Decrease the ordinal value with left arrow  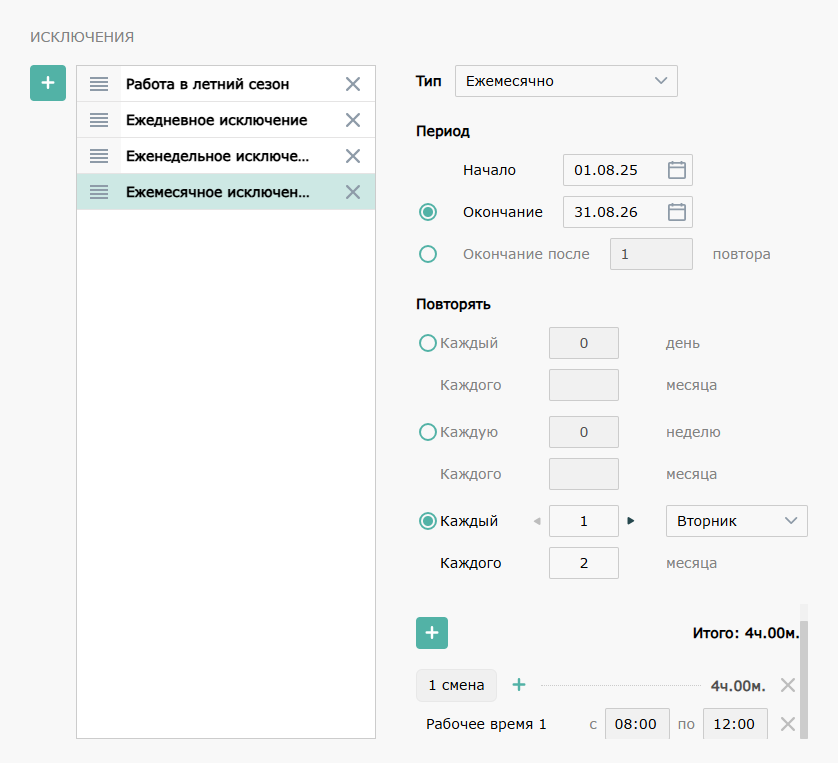tap(537, 521)
